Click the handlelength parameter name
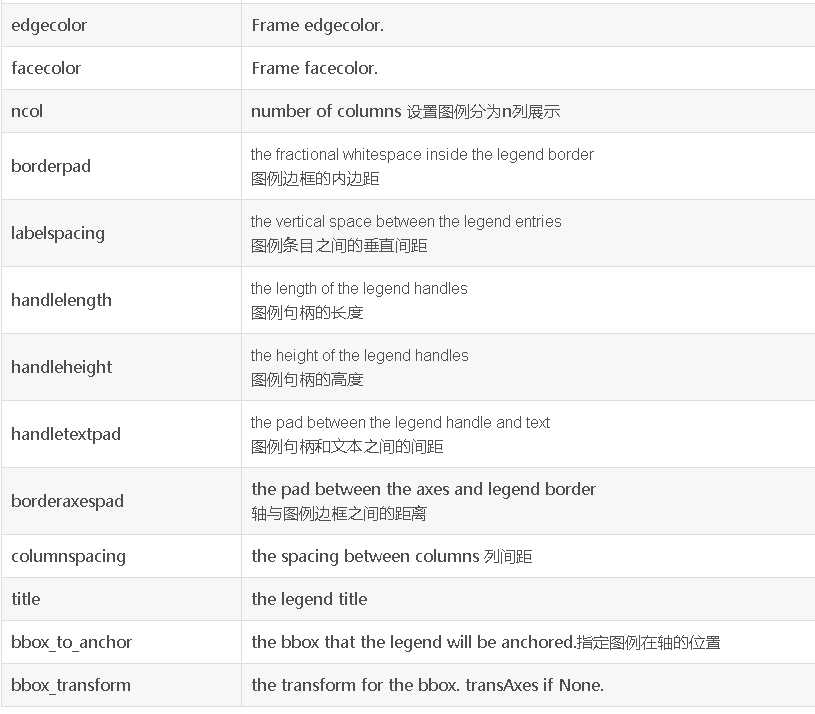815x714 pixels. tap(61, 300)
